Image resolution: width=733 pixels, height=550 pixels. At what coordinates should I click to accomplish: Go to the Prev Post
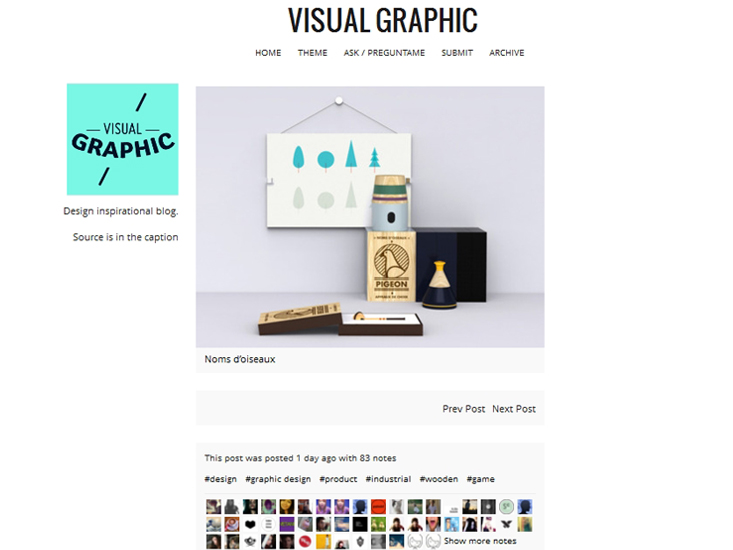point(464,409)
